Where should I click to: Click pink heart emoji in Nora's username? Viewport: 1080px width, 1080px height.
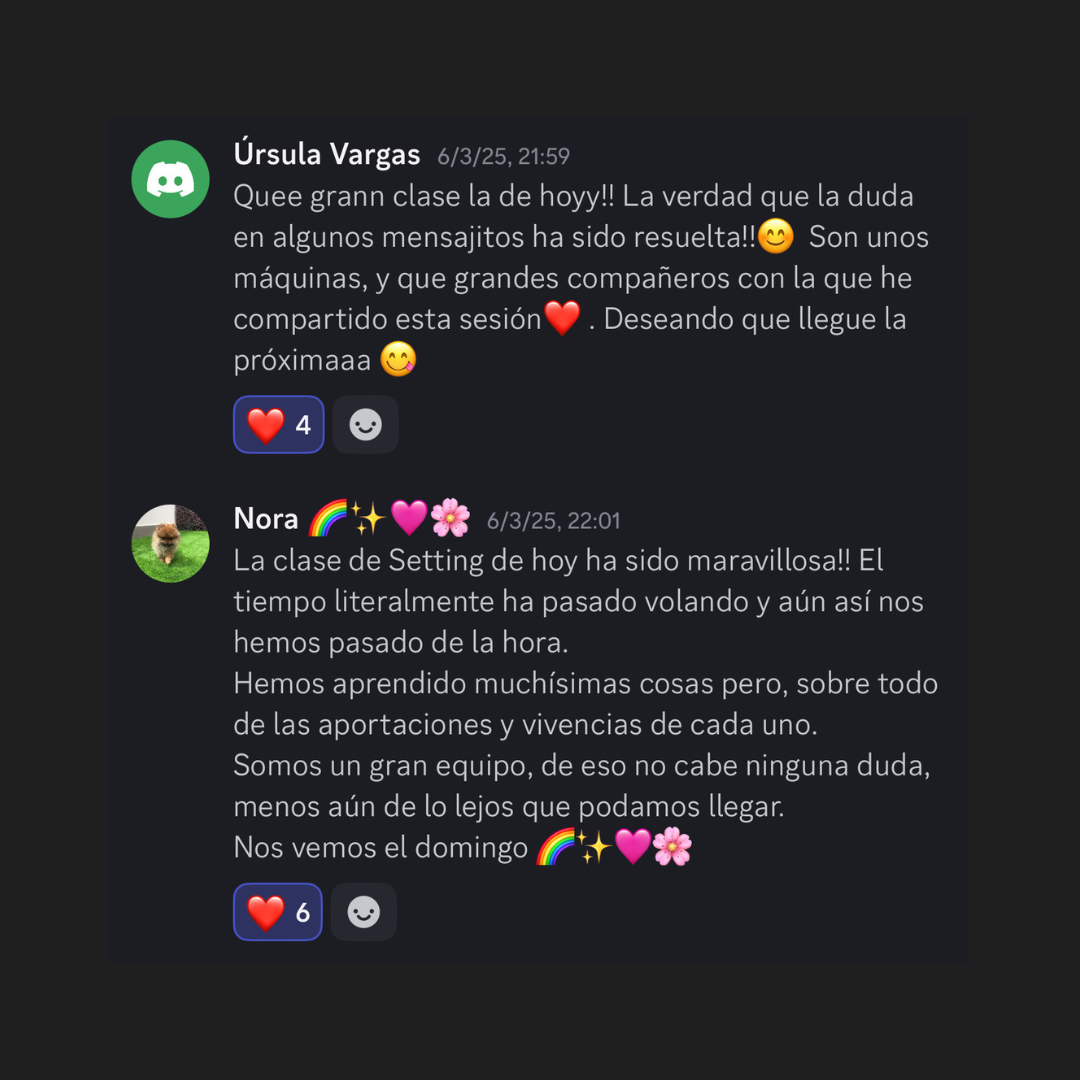tap(409, 519)
